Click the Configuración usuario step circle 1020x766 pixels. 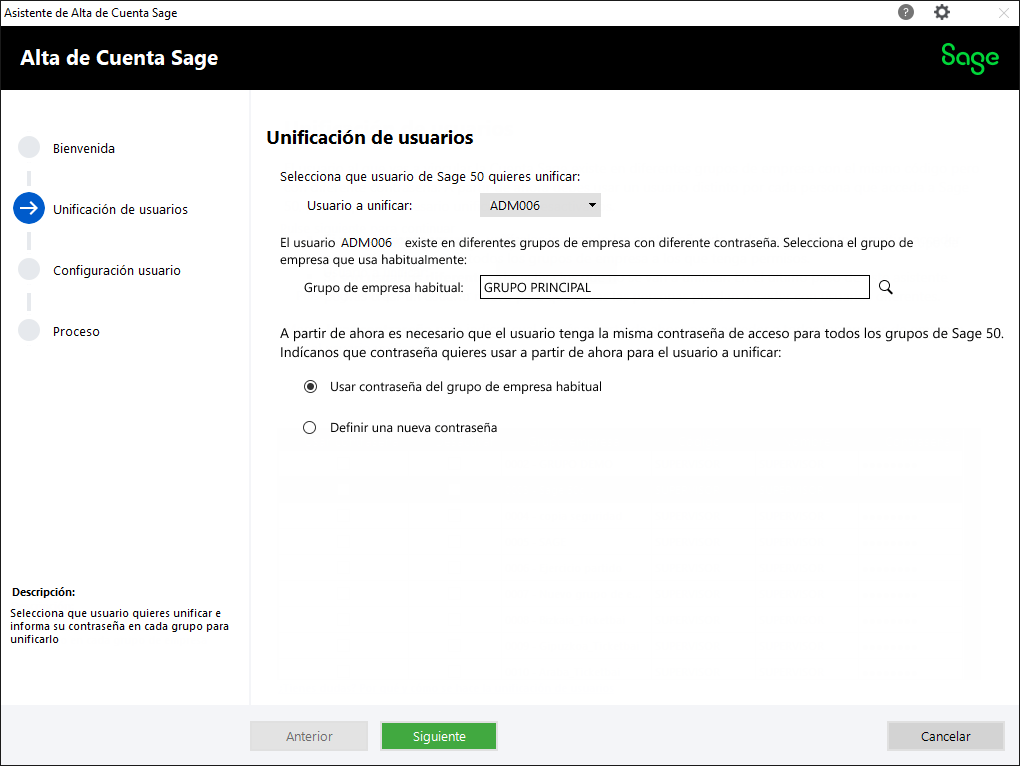(x=29, y=269)
